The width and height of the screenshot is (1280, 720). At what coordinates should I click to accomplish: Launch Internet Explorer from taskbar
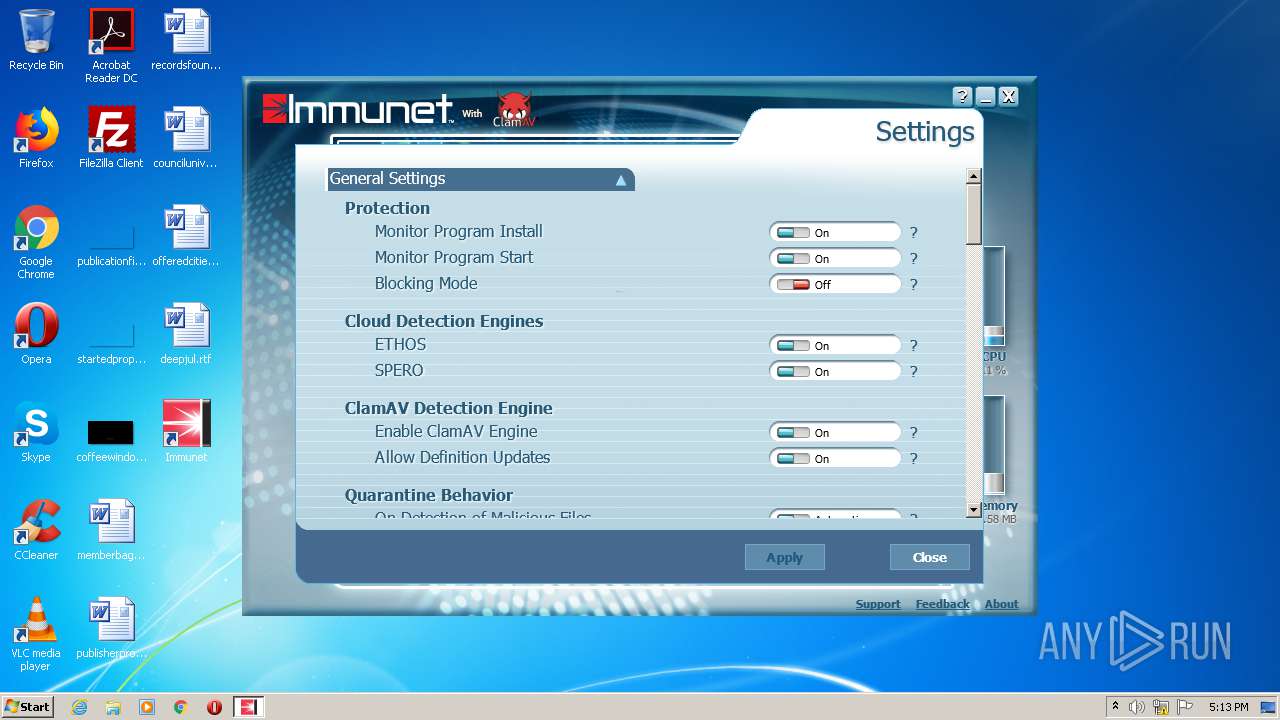coord(79,707)
